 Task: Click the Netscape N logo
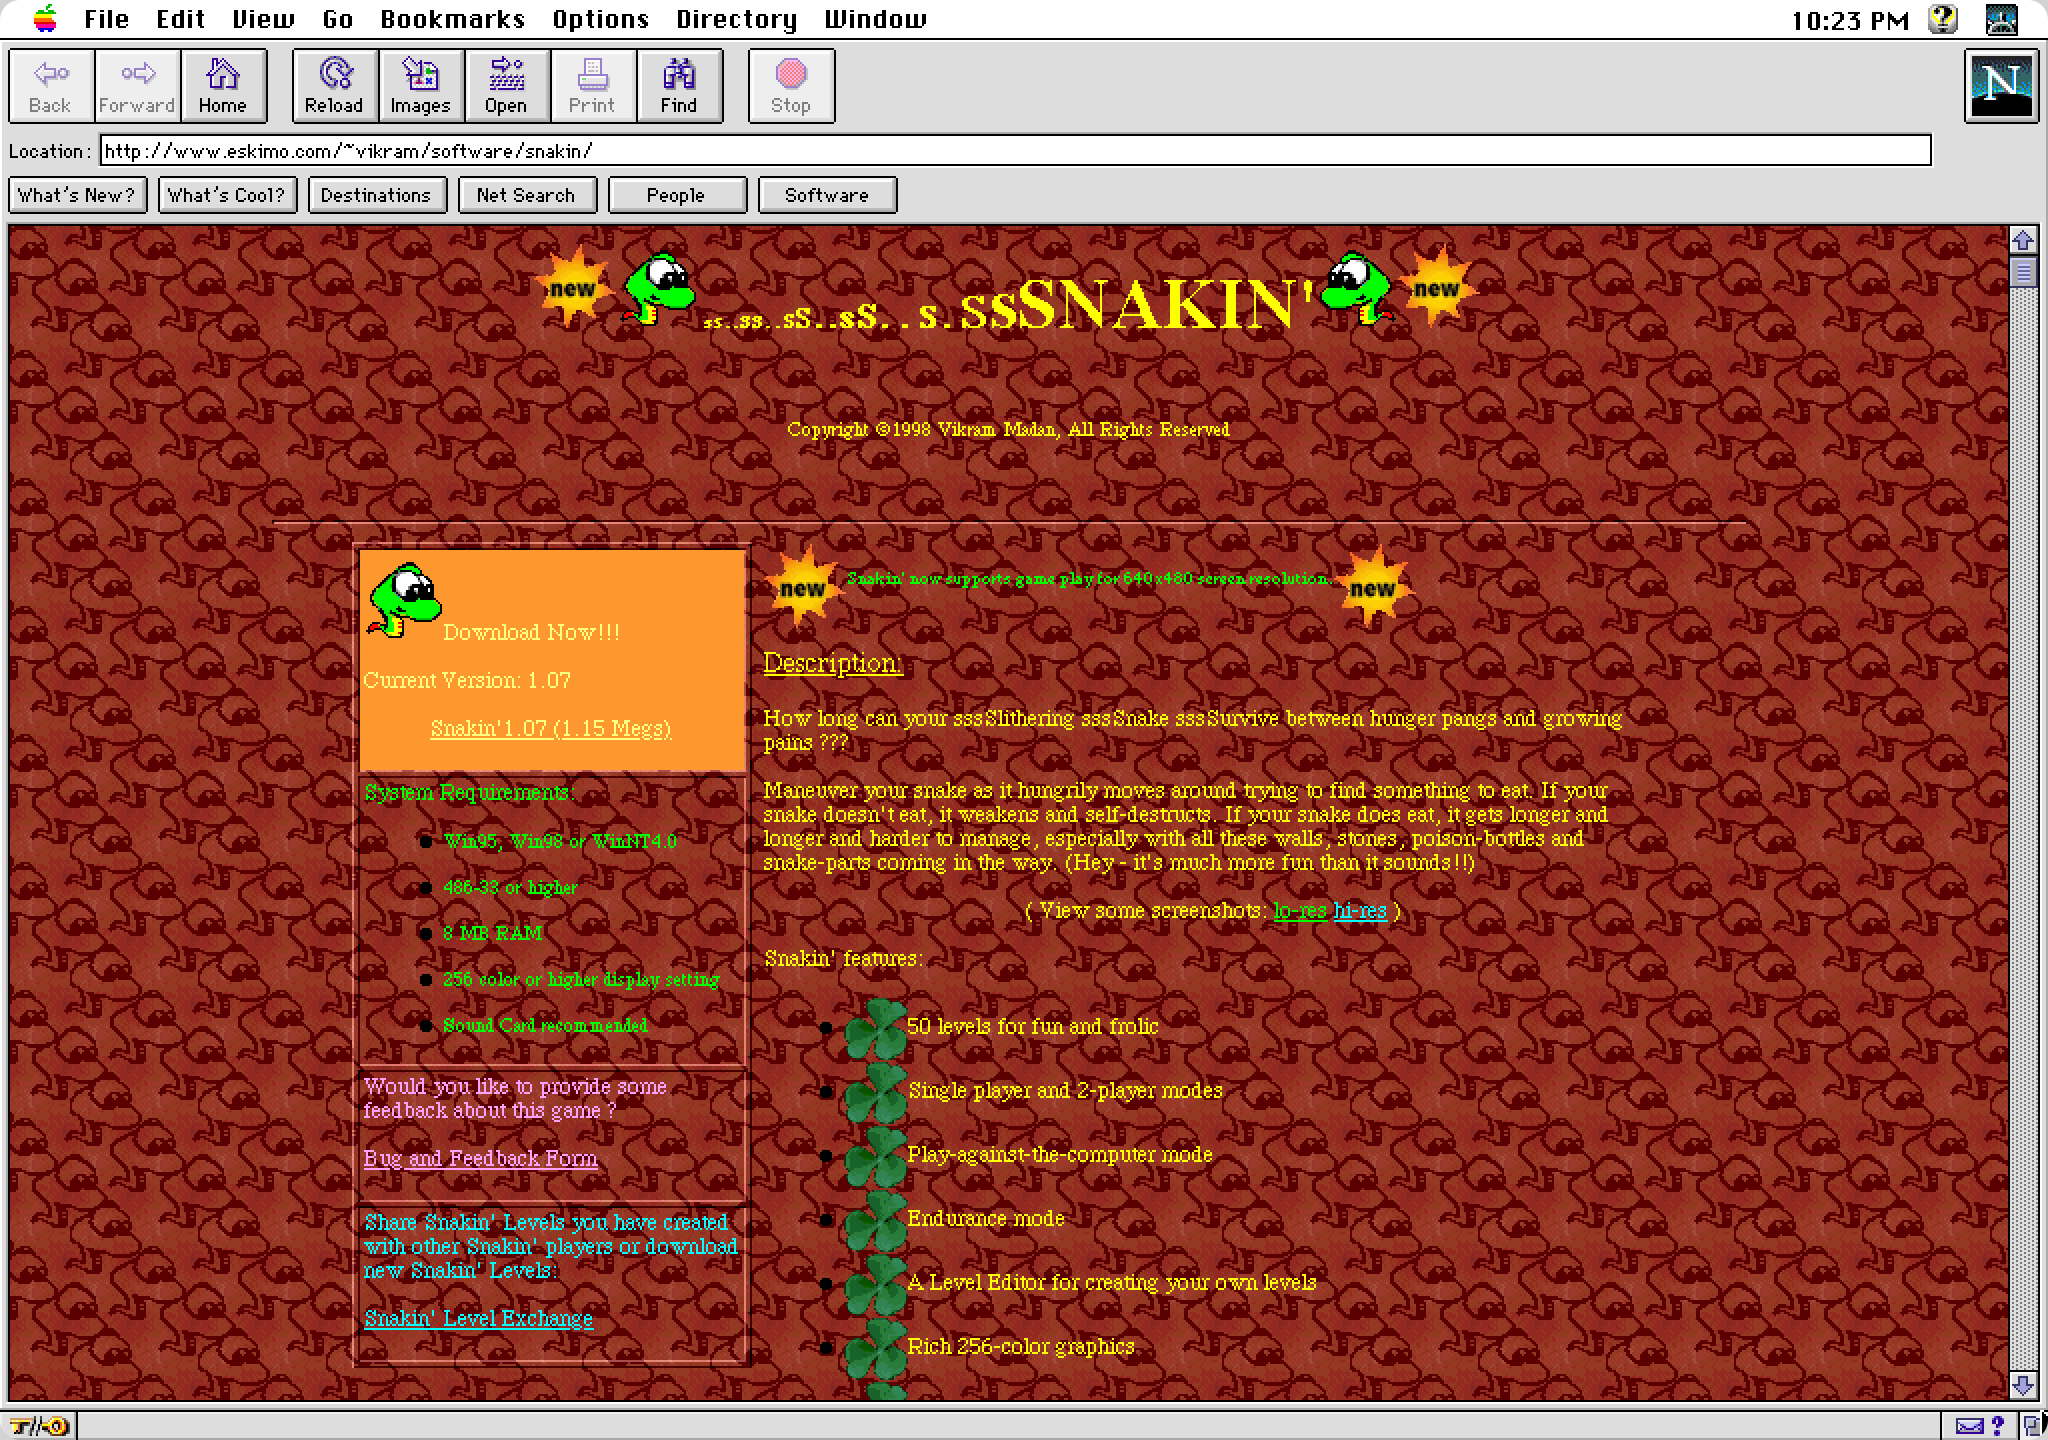2000,87
